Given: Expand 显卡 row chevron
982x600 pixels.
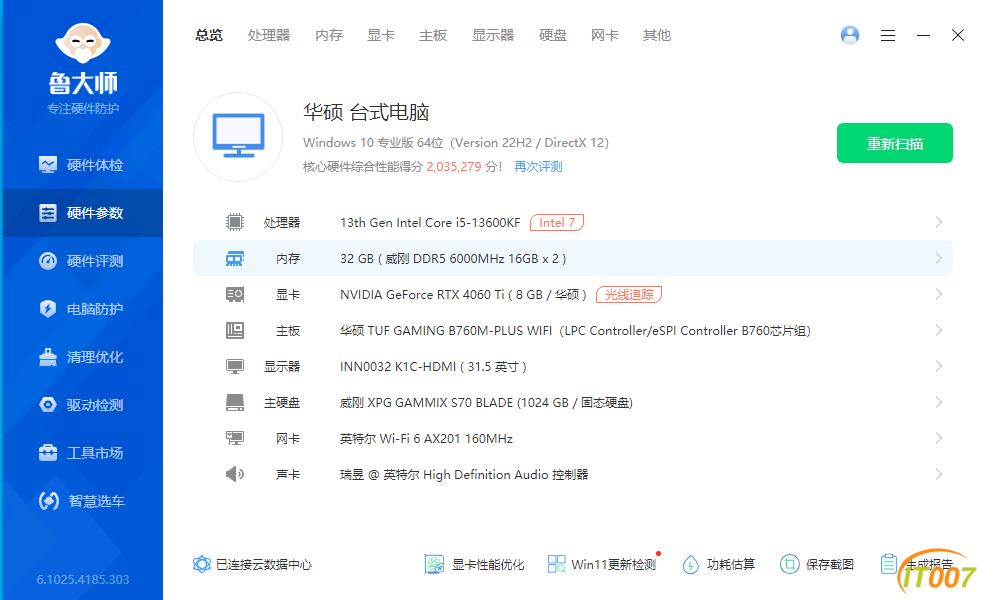Looking at the screenshot, I should 938,294.
